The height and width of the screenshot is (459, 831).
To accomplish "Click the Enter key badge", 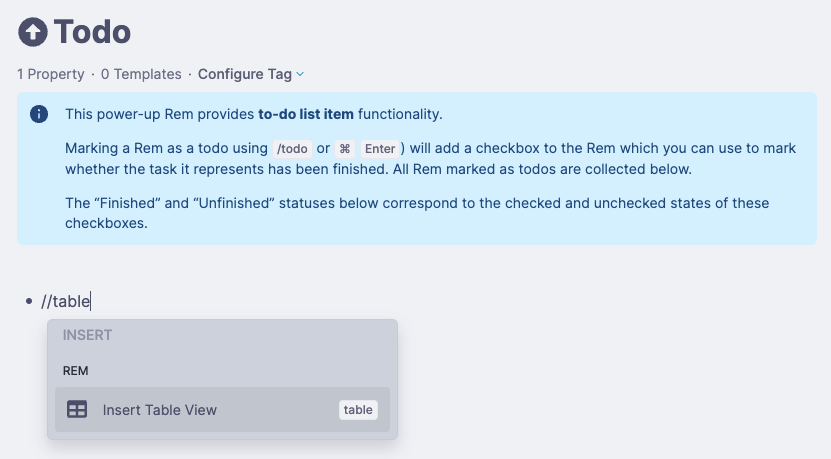I will 379,148.
